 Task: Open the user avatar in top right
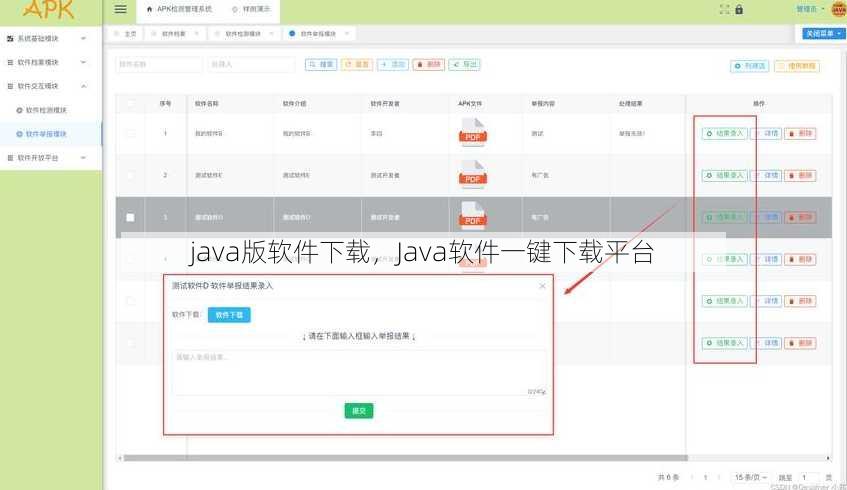[x=839, y=9]
